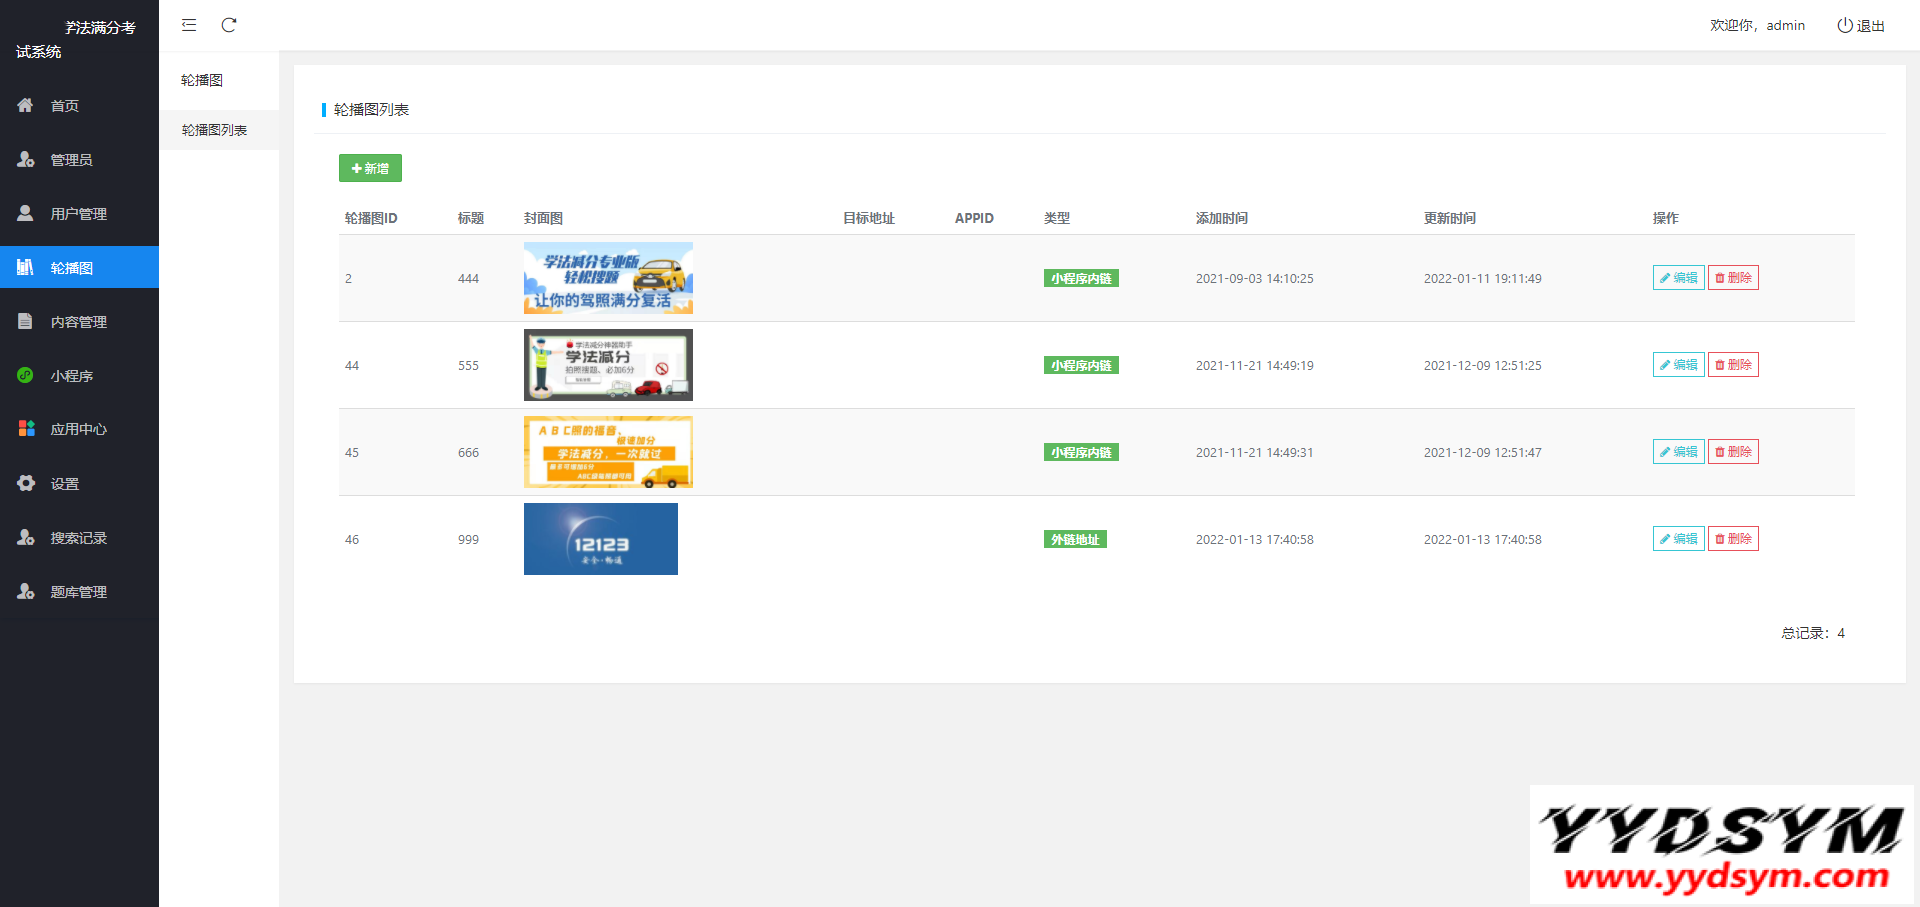Image resolution: width=1920 pixels, height=907 pixels.
Task: Delete the carousel titled 555
Action: click(x=1733, y=365)
